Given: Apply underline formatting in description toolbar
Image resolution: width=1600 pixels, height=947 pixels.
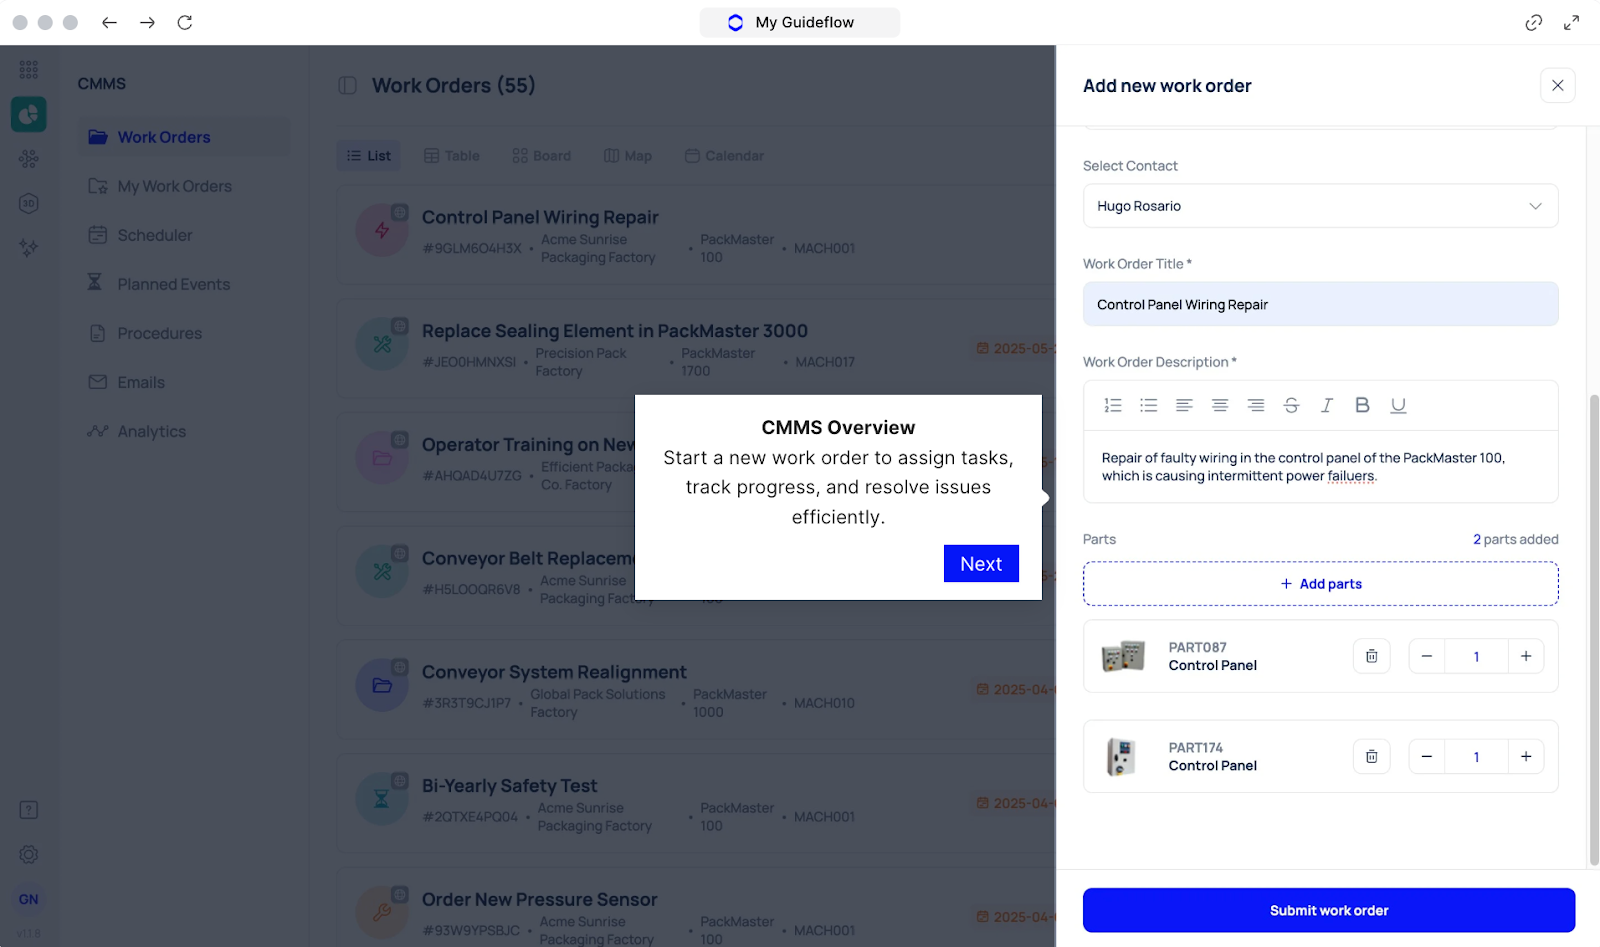Looking at the screenshot, I should tap(1398, 405).
